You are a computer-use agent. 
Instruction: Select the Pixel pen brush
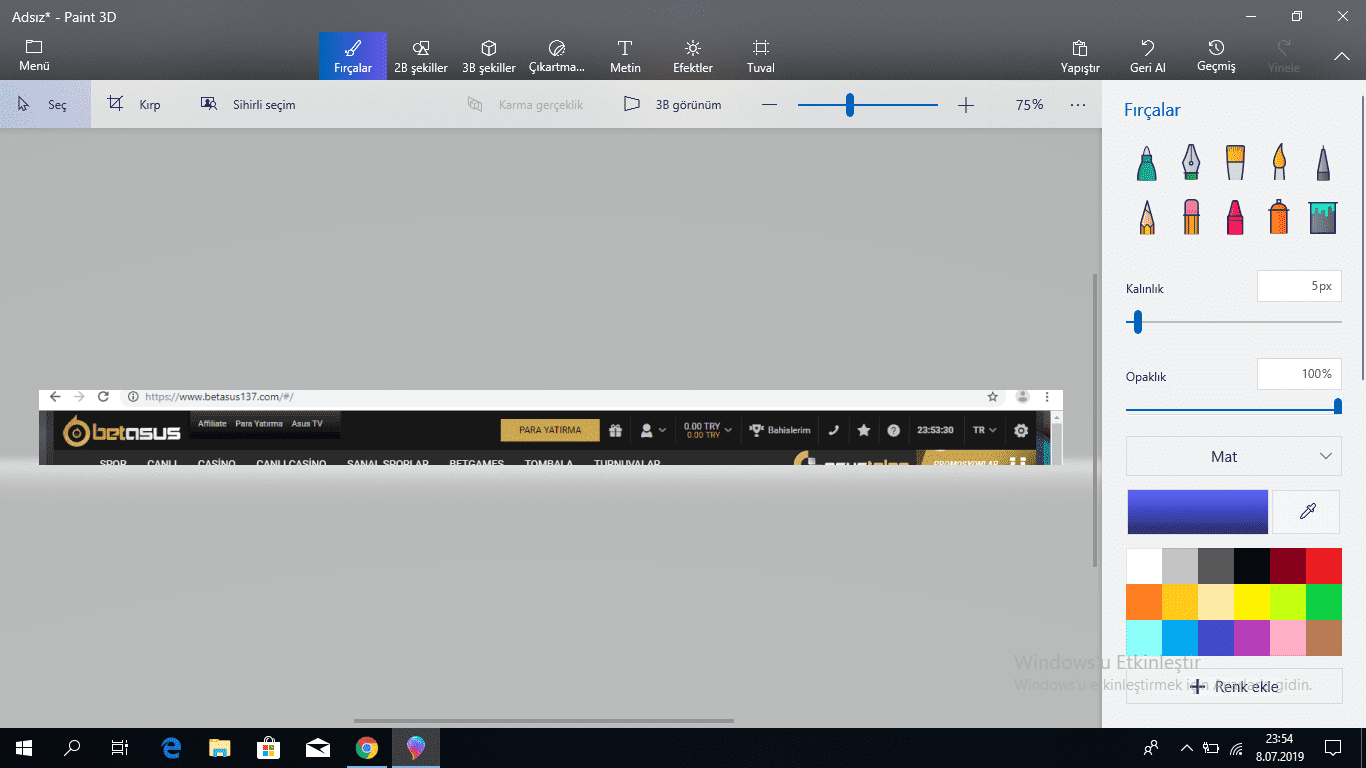(x=1323, y=162)
